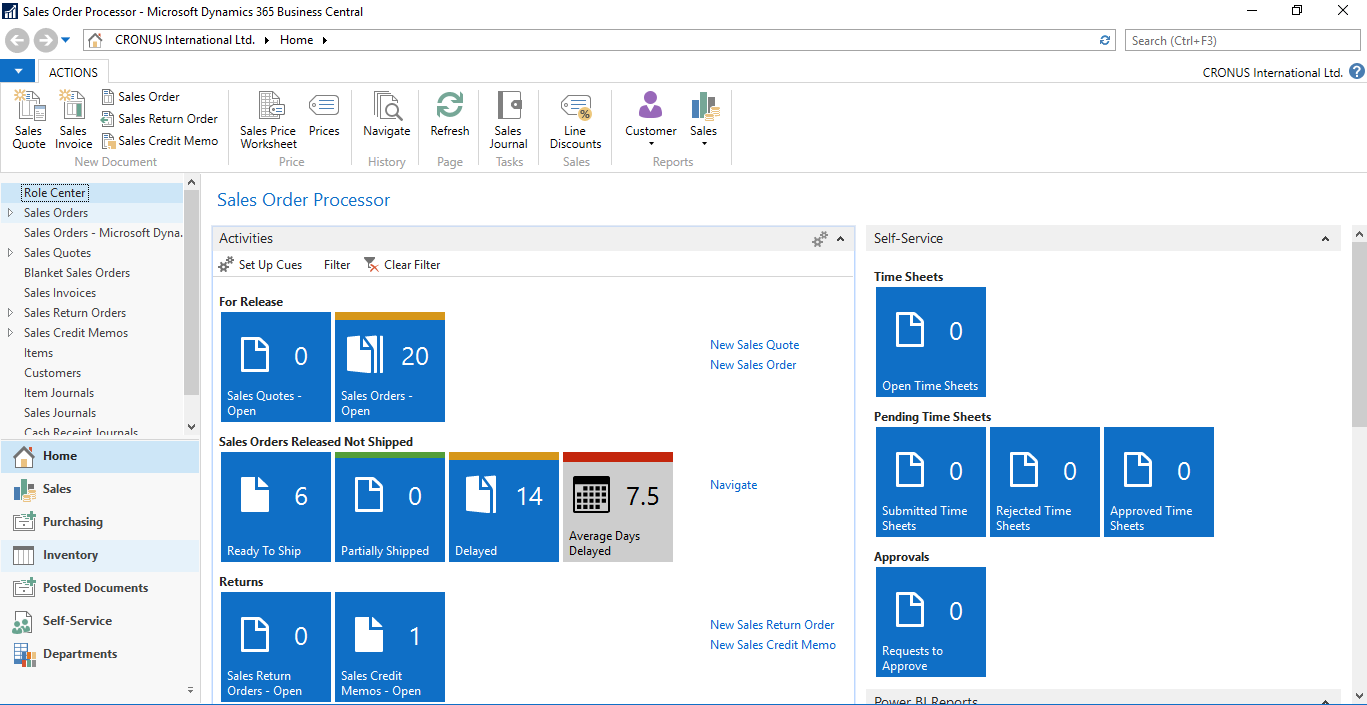Switch to Posted Documents section
This screenshot has width=1367, height=705.
99,588
